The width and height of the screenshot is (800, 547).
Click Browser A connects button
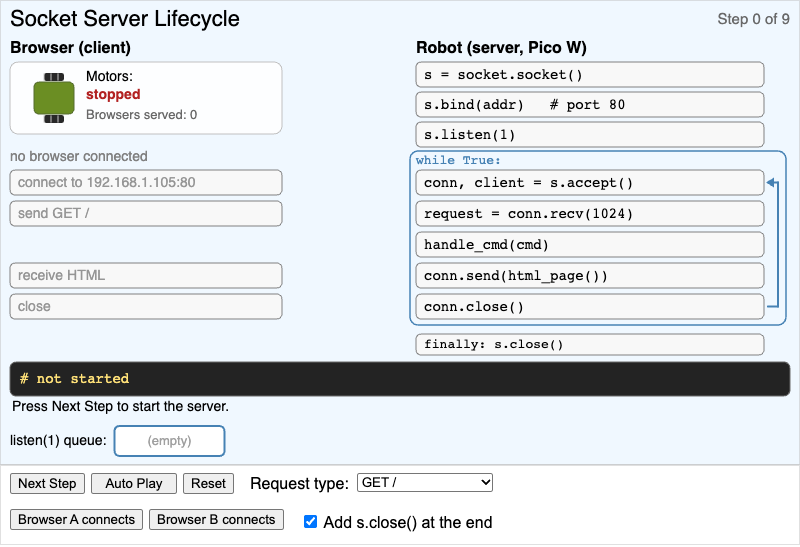tap(77, 519)
